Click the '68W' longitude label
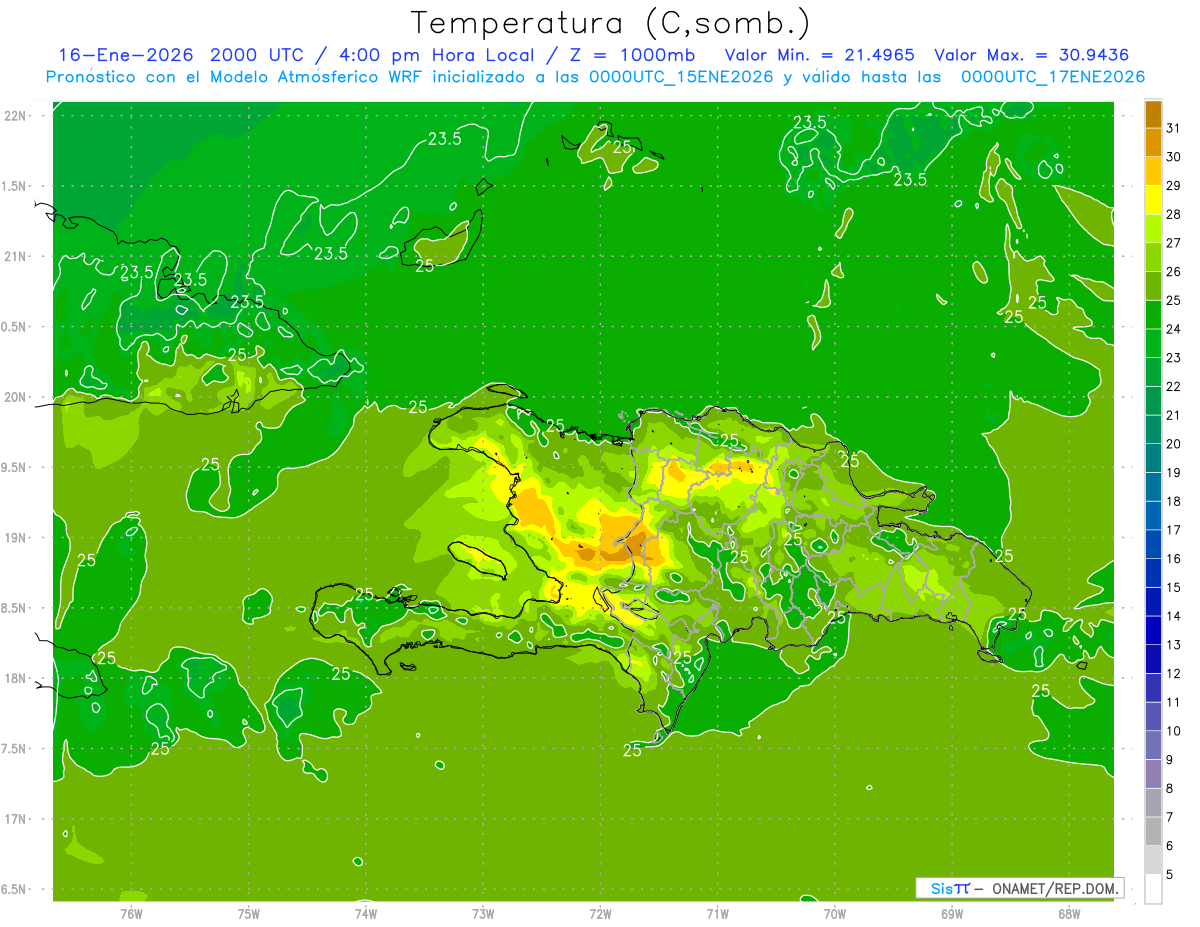This screenshot has height=927, width=1200. [x=1069, y=913]
